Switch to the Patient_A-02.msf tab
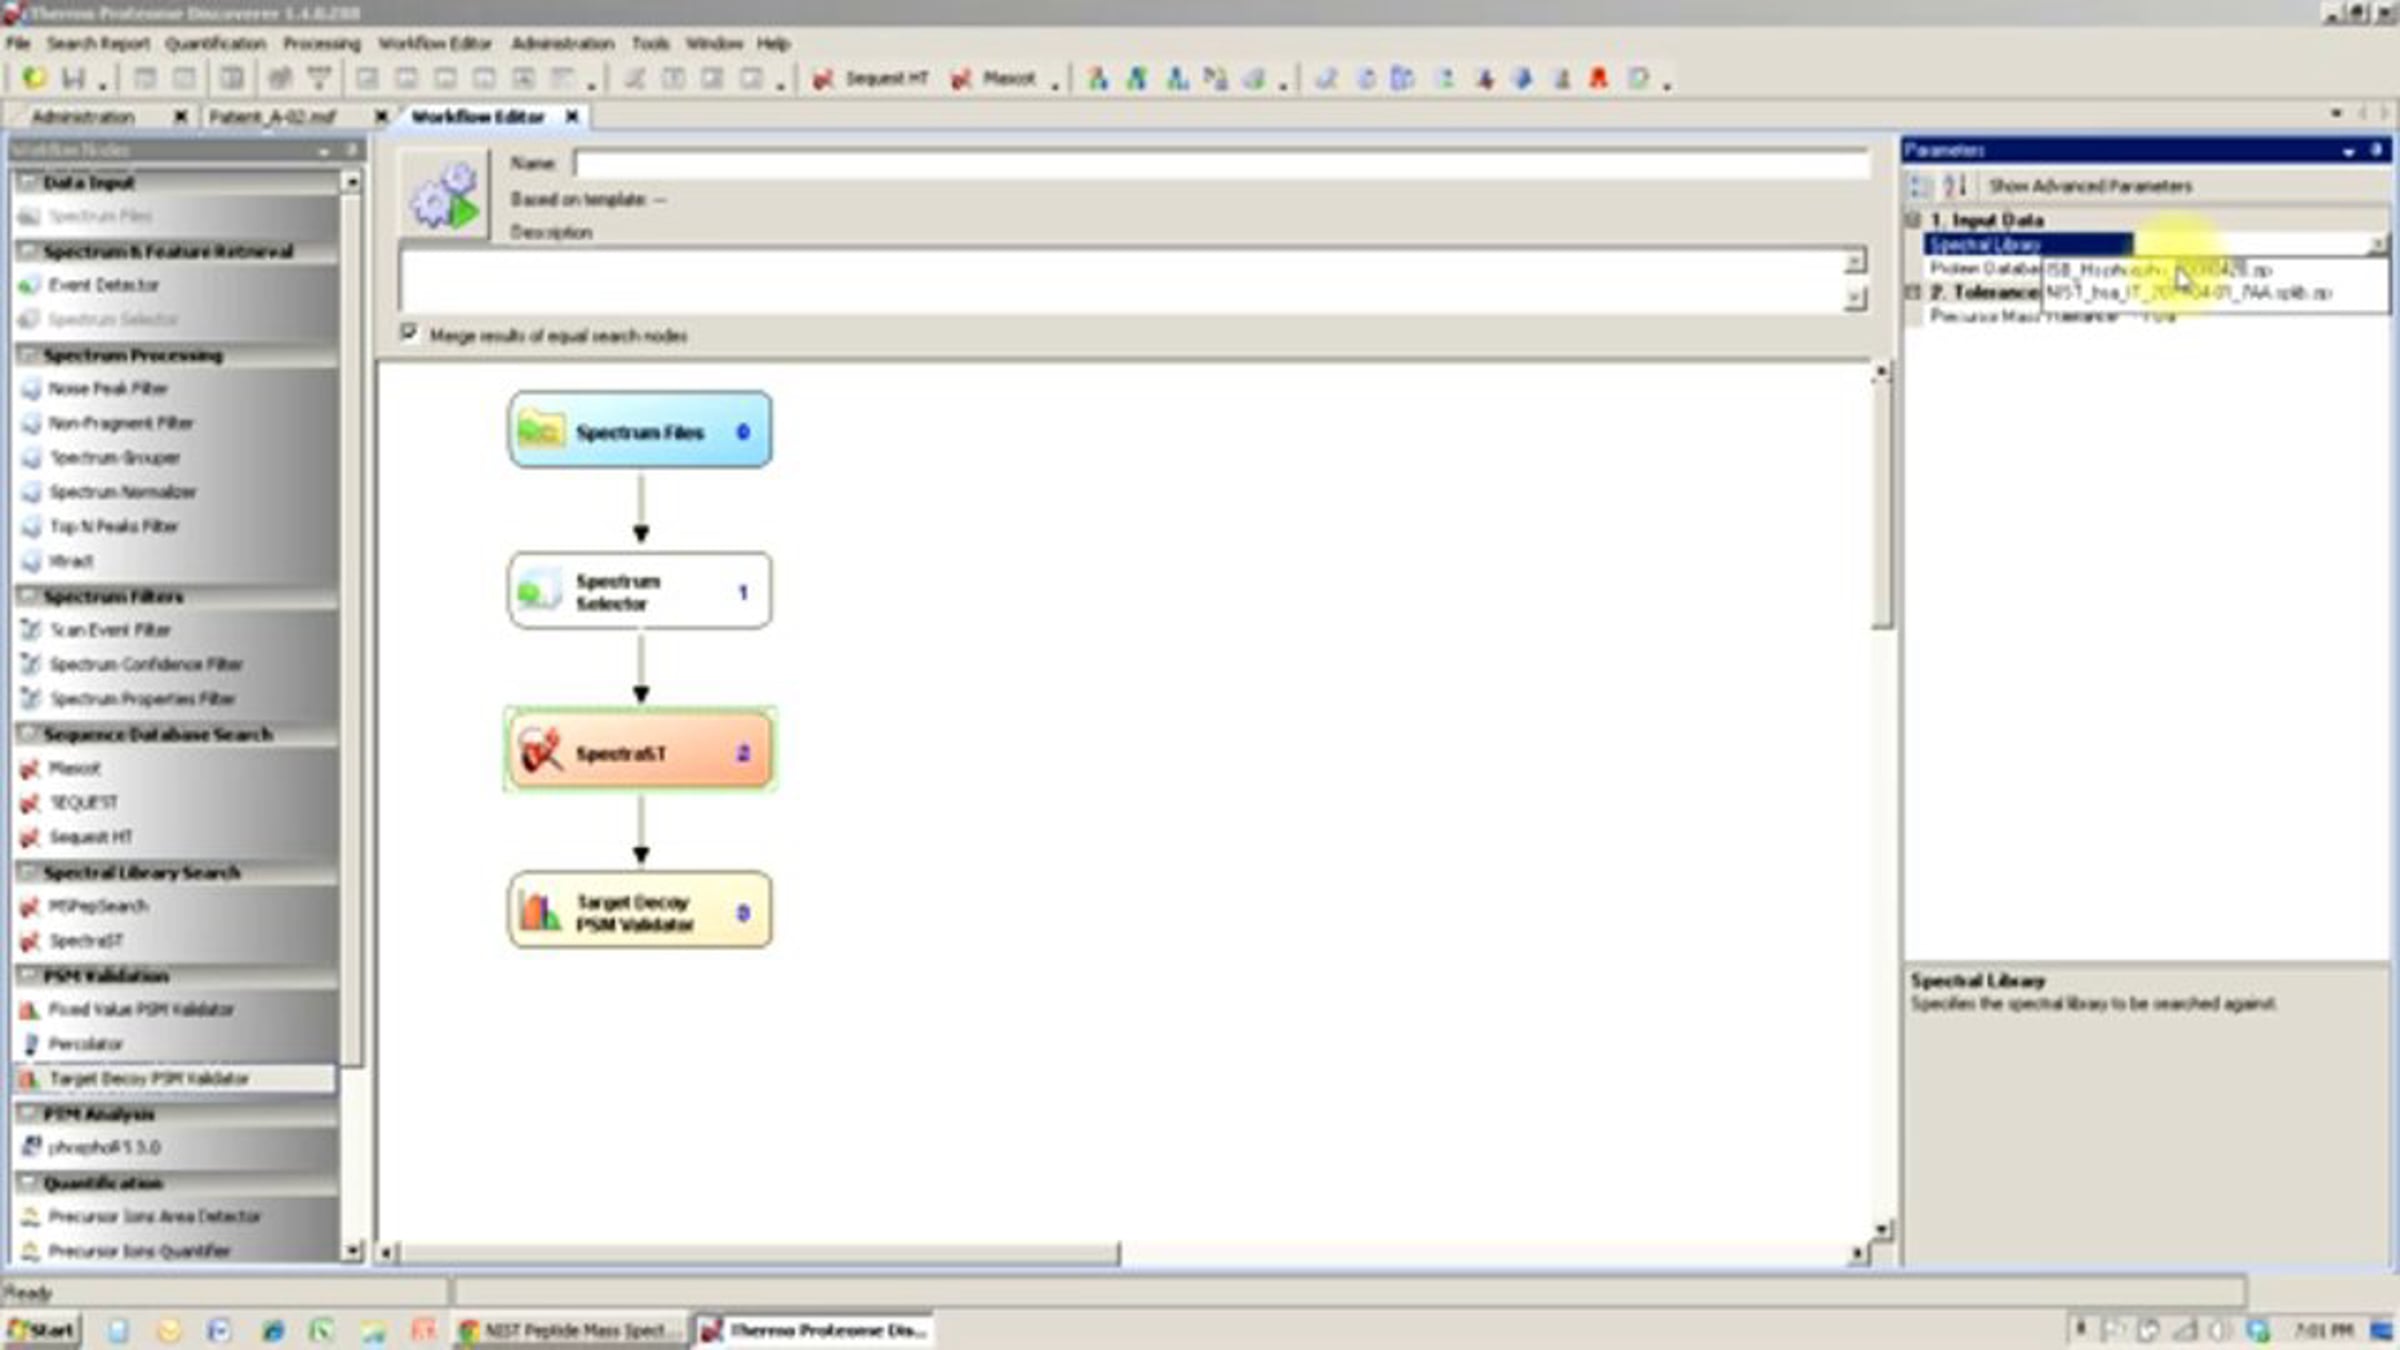This screenshot has height=1350, width=2400. [272, 117]
